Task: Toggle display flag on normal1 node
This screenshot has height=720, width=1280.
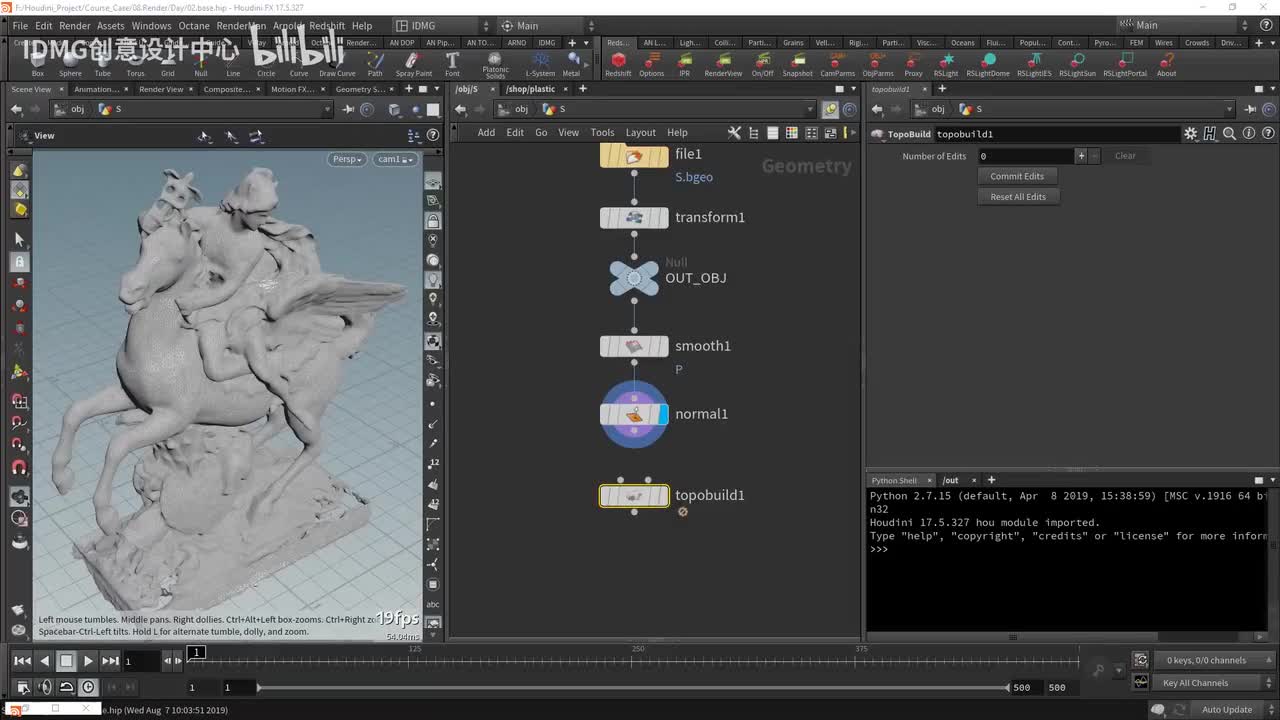Action: 663,414
